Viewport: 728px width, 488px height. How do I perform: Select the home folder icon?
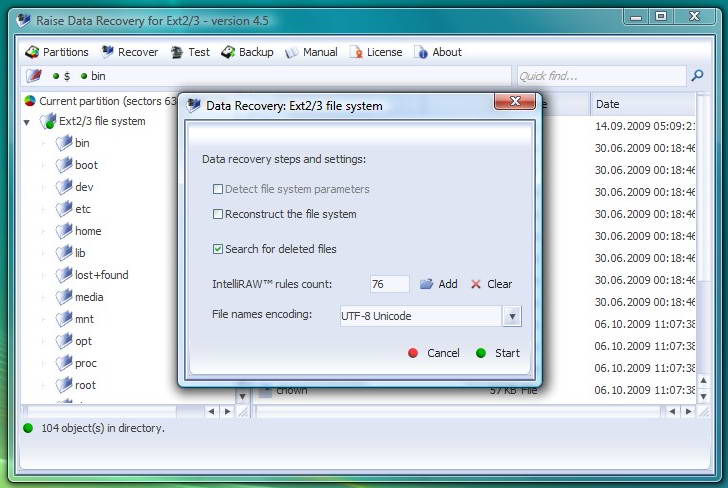coord(64,231)
